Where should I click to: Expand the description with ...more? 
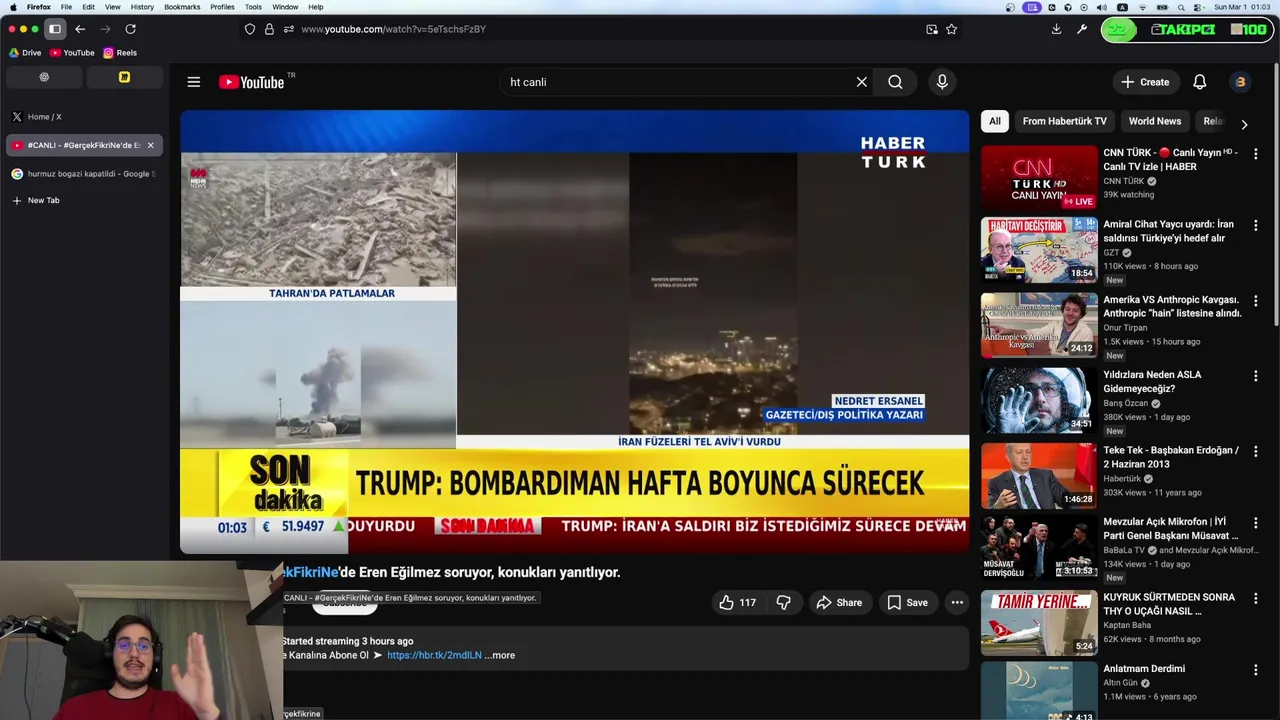(x=500, y=655)
